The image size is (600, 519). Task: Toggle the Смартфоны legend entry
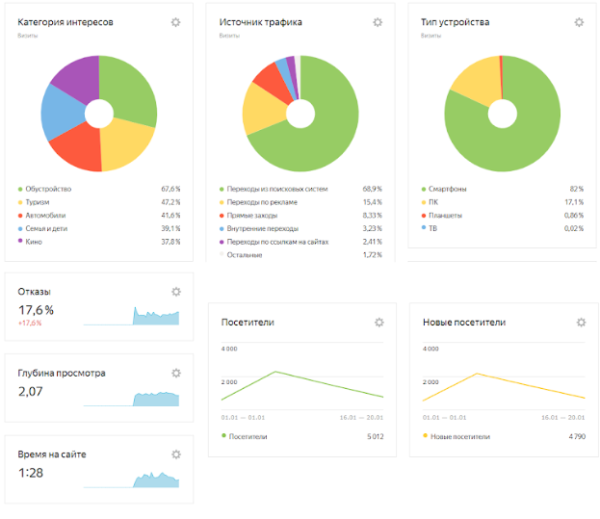tap(452, 188)
